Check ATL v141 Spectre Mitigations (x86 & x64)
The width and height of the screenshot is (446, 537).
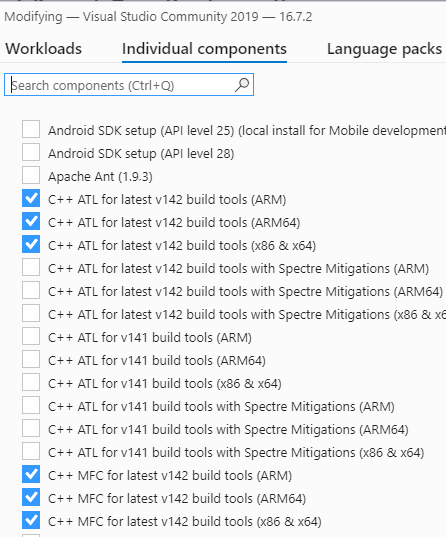(31, 451)
